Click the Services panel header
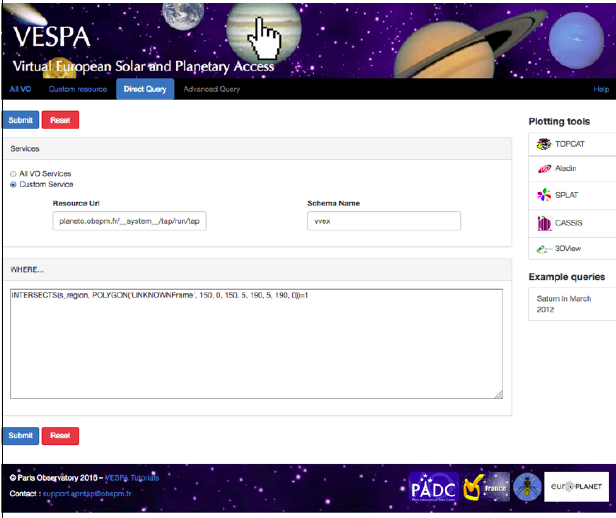616x518 pixels. [257, 149]
